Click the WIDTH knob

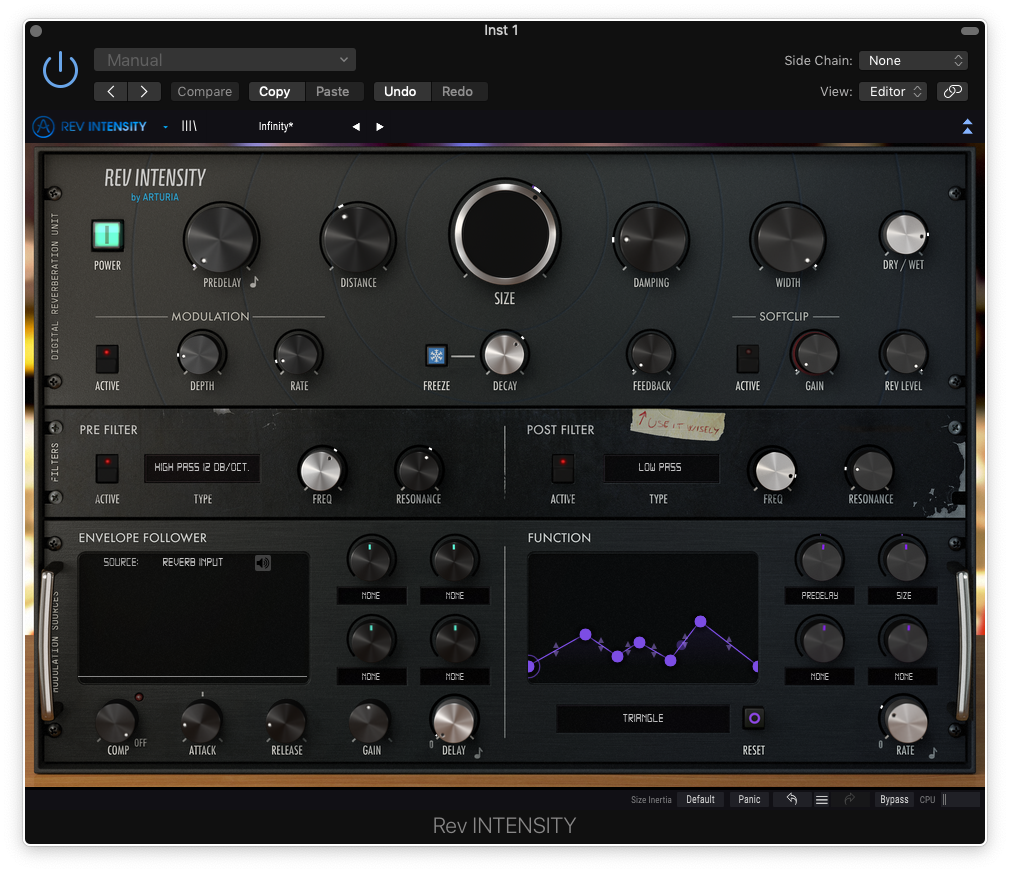point(788,239)
